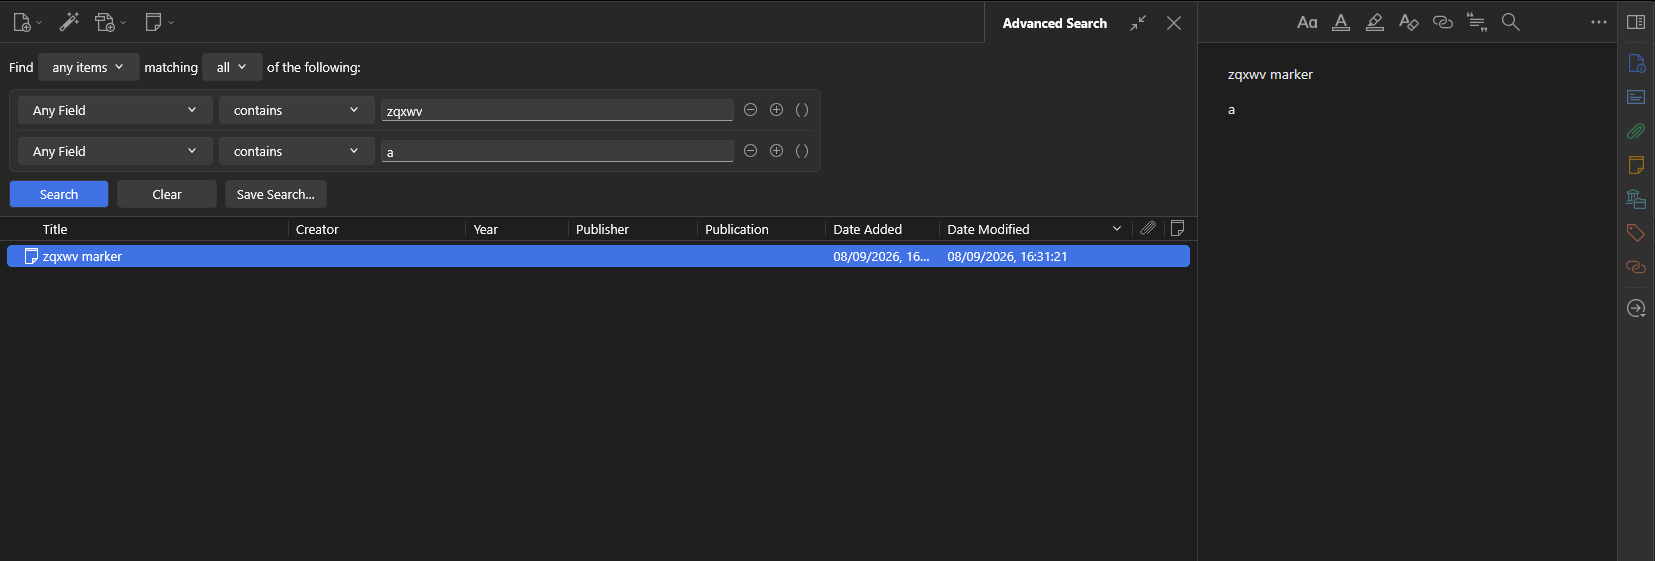Click the clear formatting icon
This screenshot has height=561, width=1655.
[x=1409, y=22]
